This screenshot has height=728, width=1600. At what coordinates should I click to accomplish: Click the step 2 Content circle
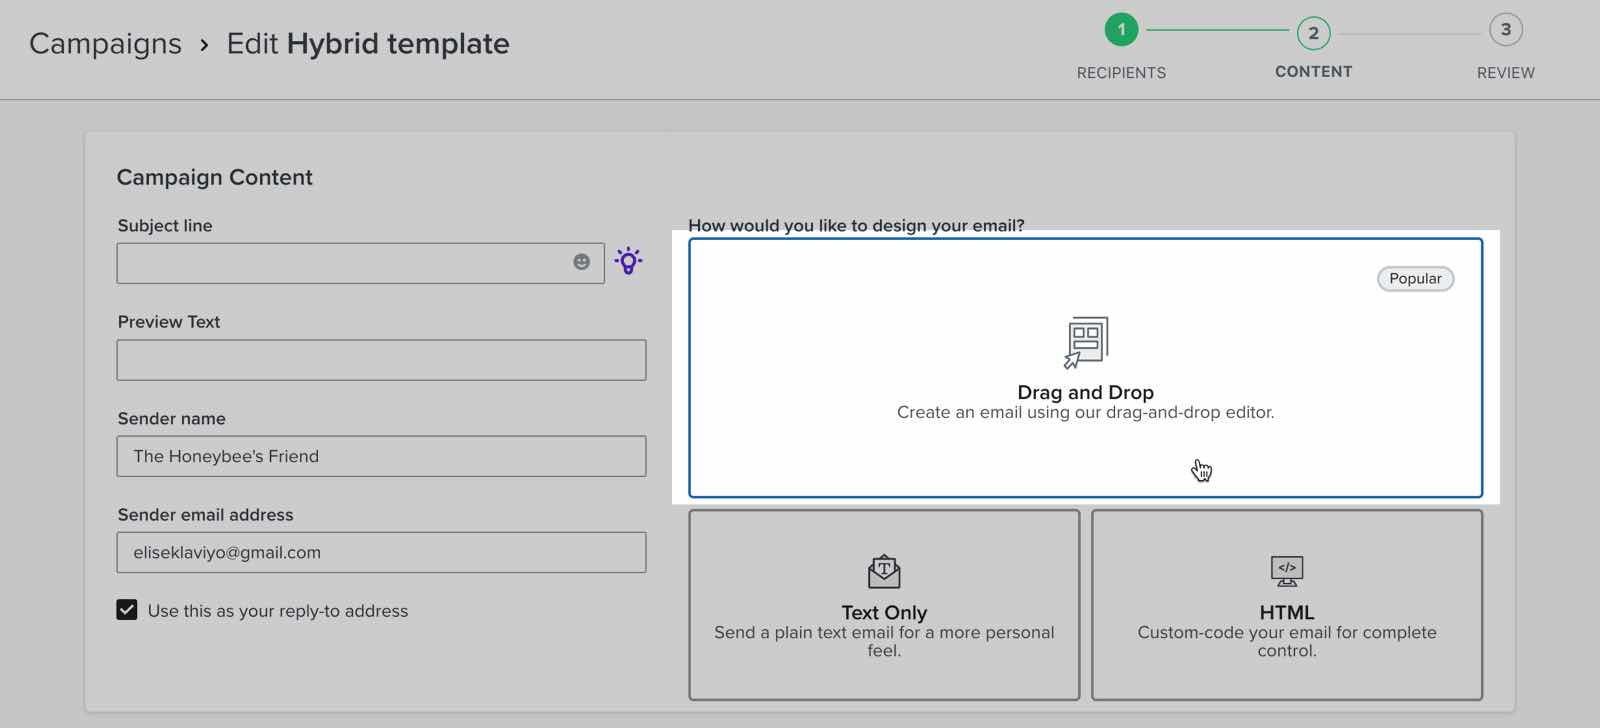1313,33
